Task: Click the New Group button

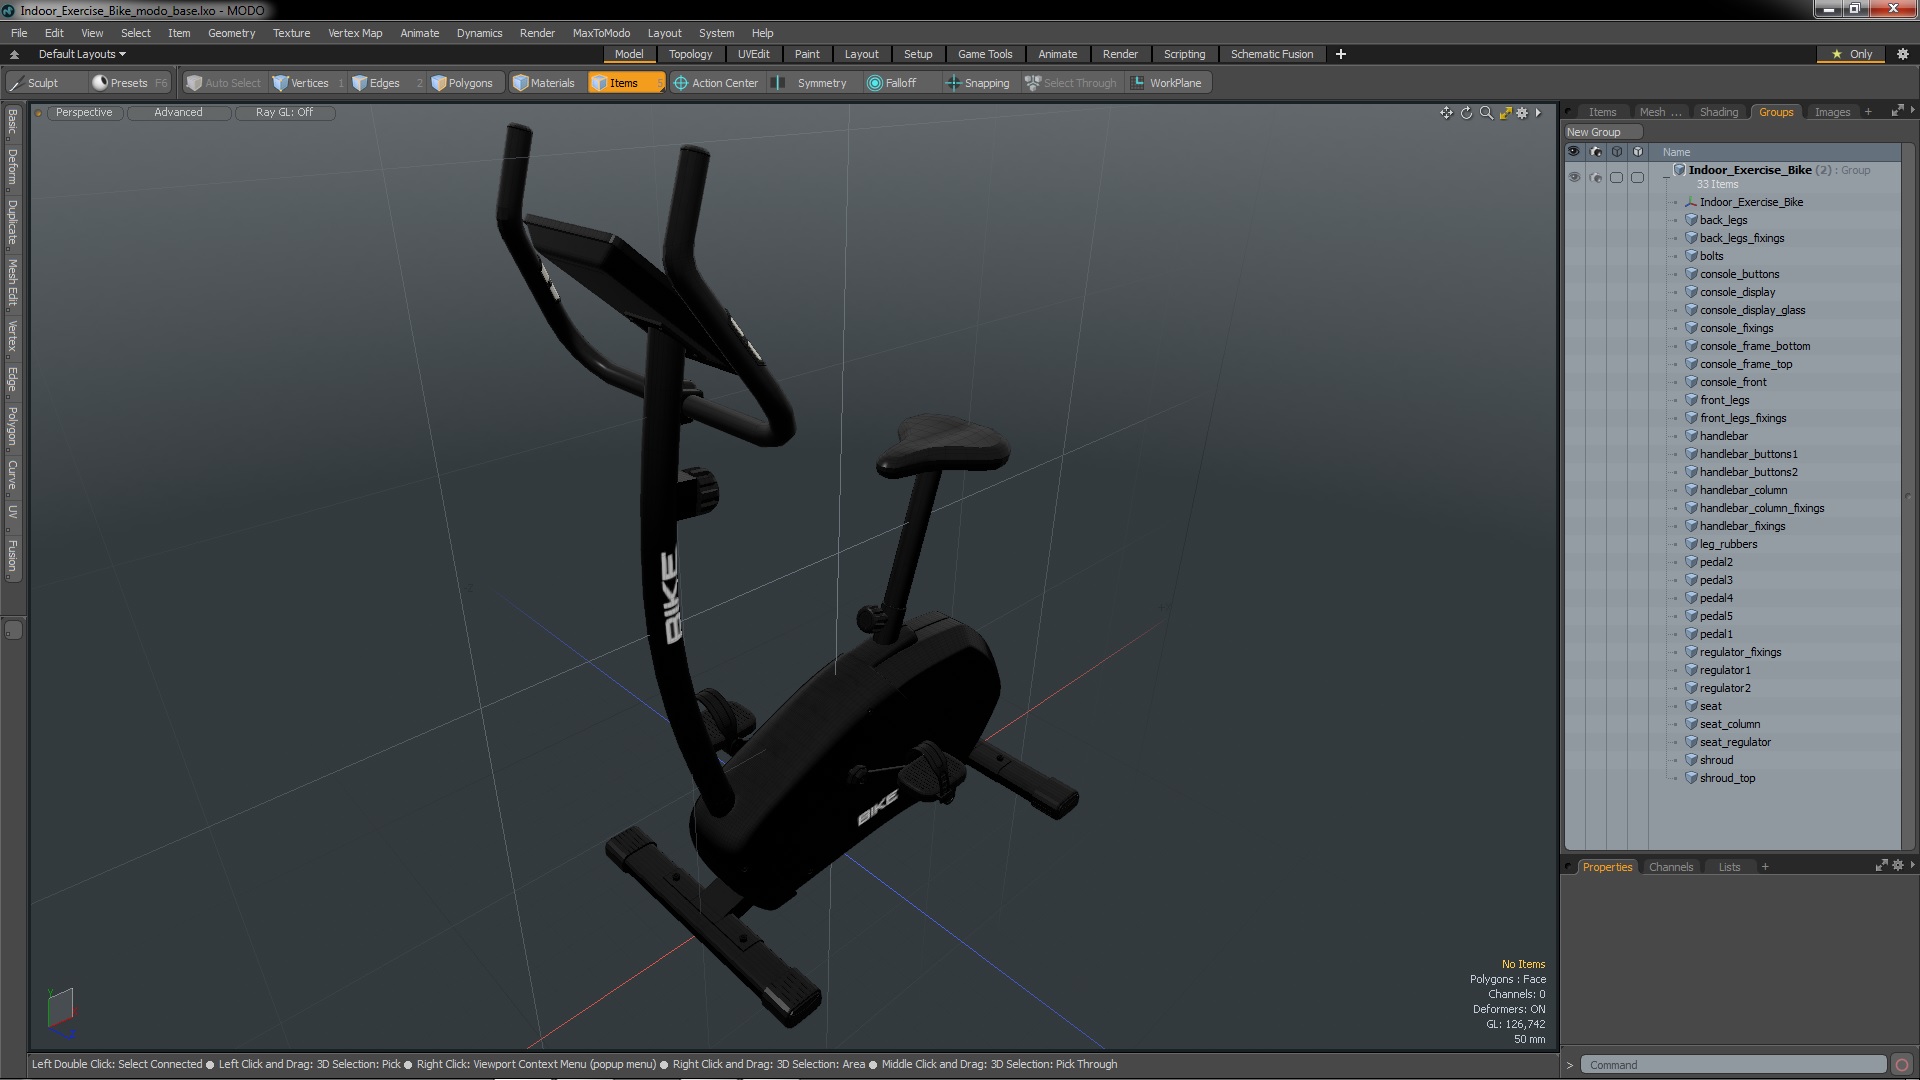Action: pos(1602,132)
